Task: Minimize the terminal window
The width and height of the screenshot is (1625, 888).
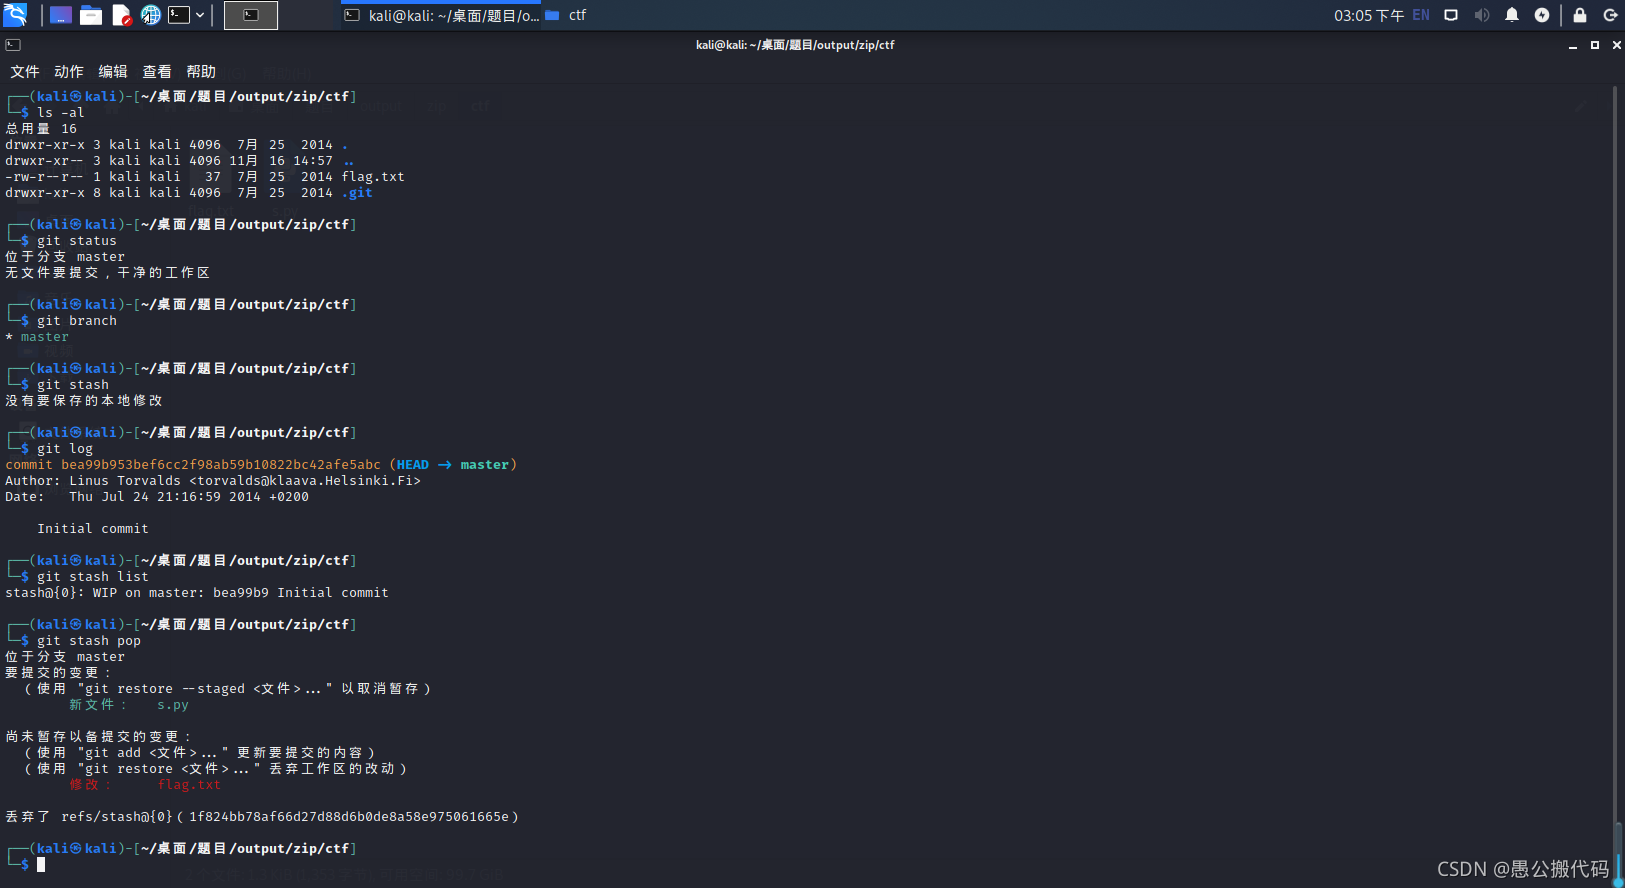Action: pos(1573,45)
